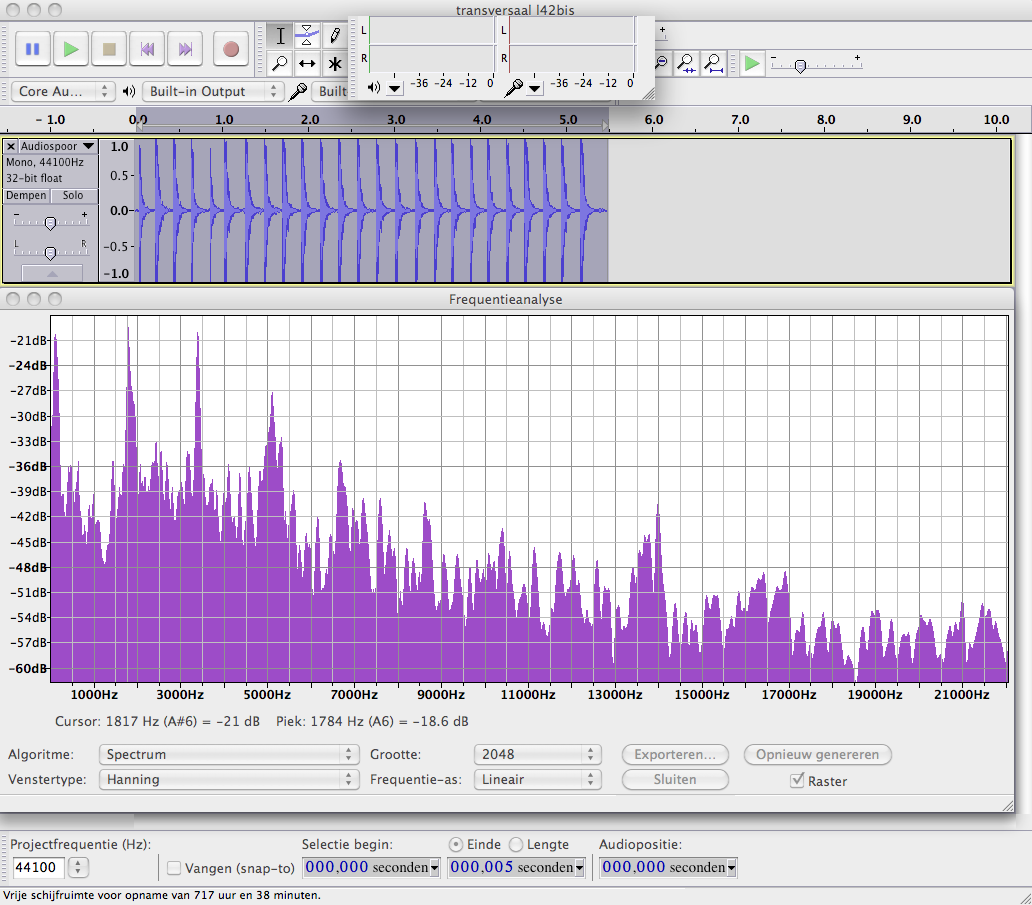This screenshot has height=905, width=1032.
Task: Click the red Record button
Action: pyautogui.click(x=230, y=48)
